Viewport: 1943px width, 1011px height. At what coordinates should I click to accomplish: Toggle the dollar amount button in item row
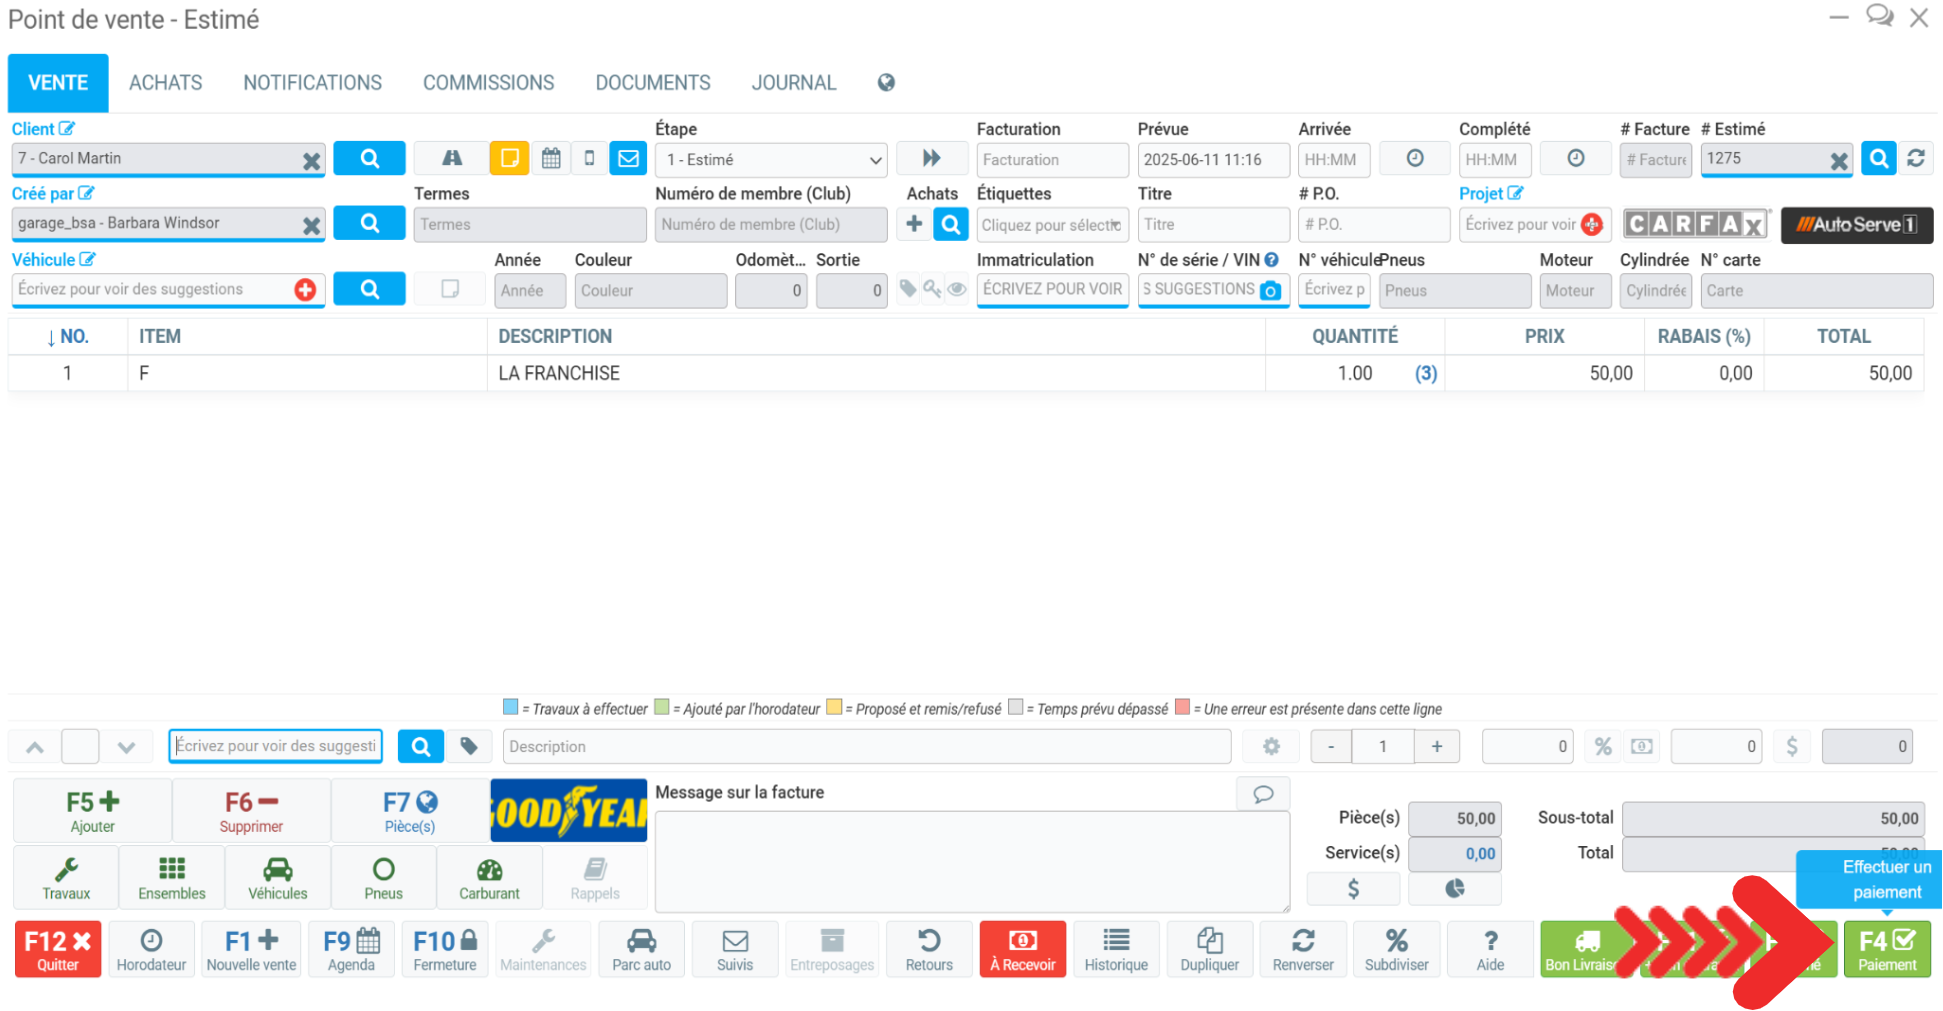(1791, 746)
